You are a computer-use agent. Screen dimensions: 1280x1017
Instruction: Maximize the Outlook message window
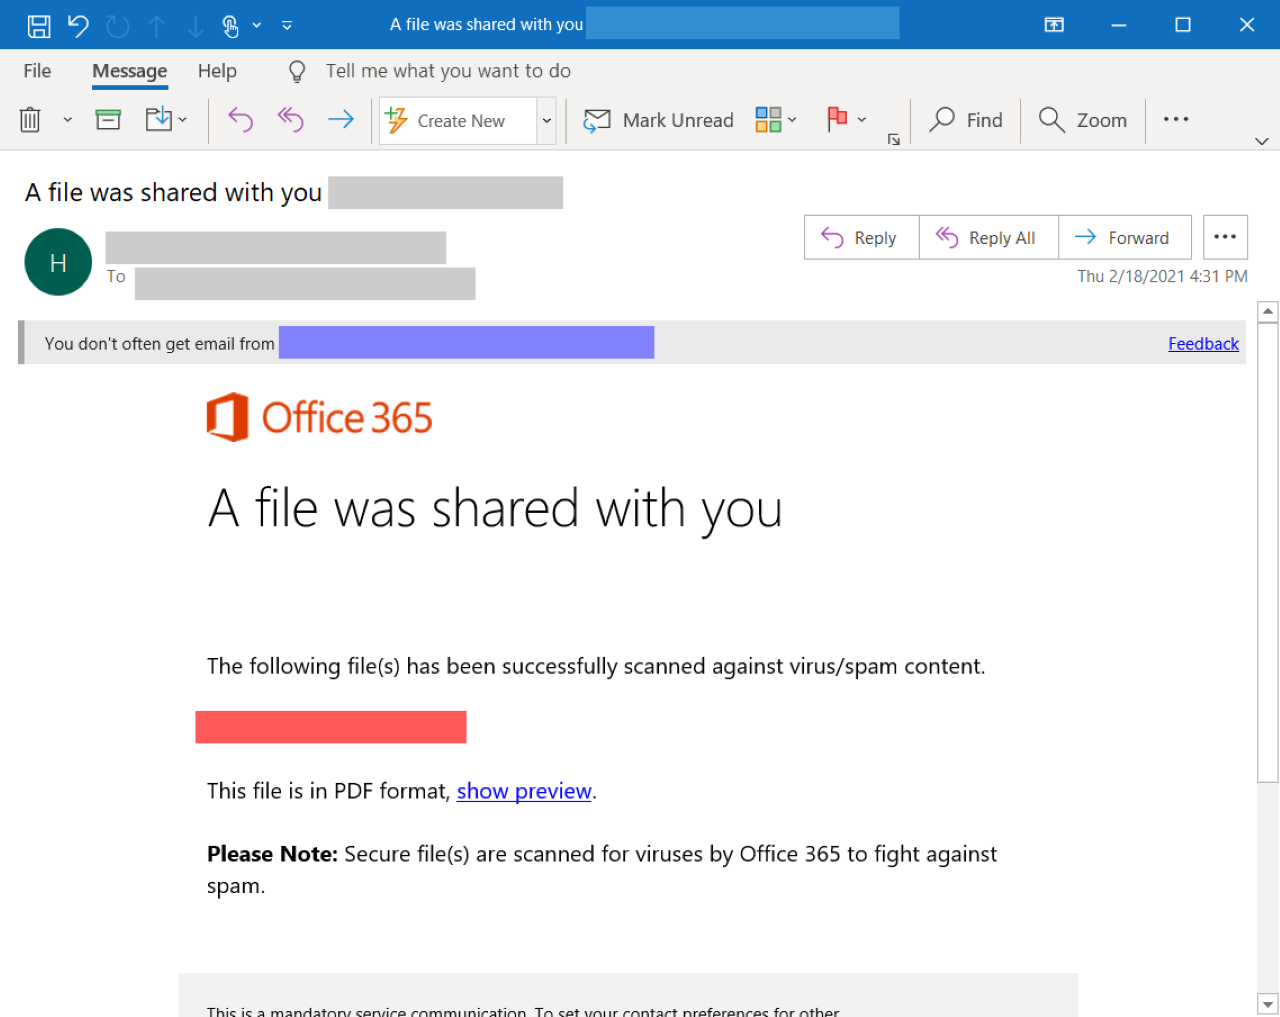pyautogui.click(x=1183, y=25)
